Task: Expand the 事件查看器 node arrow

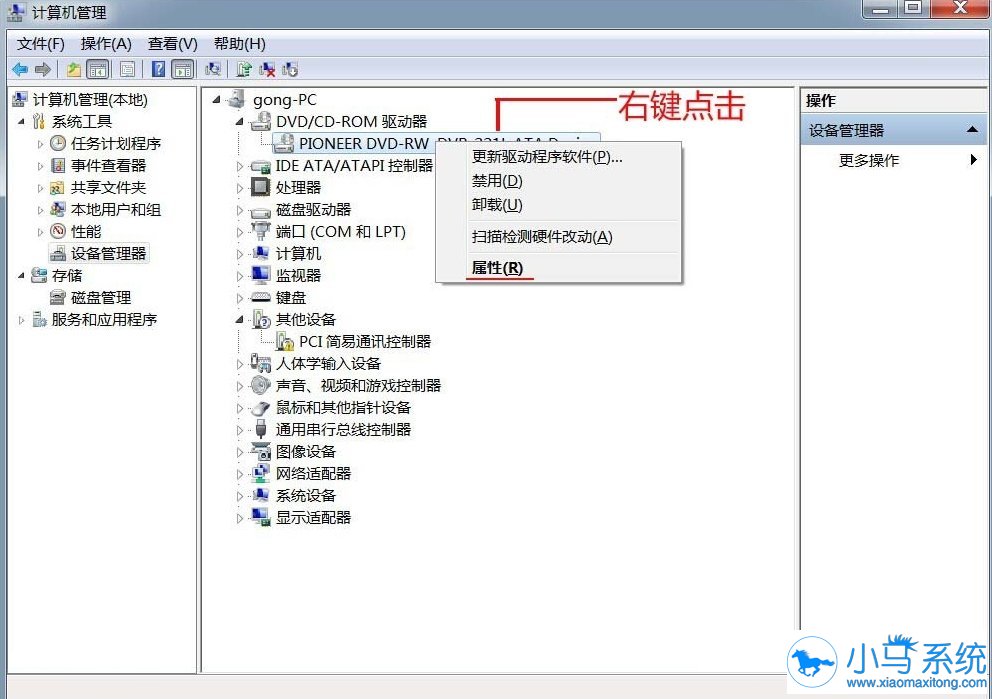Action: click(40, 166)
